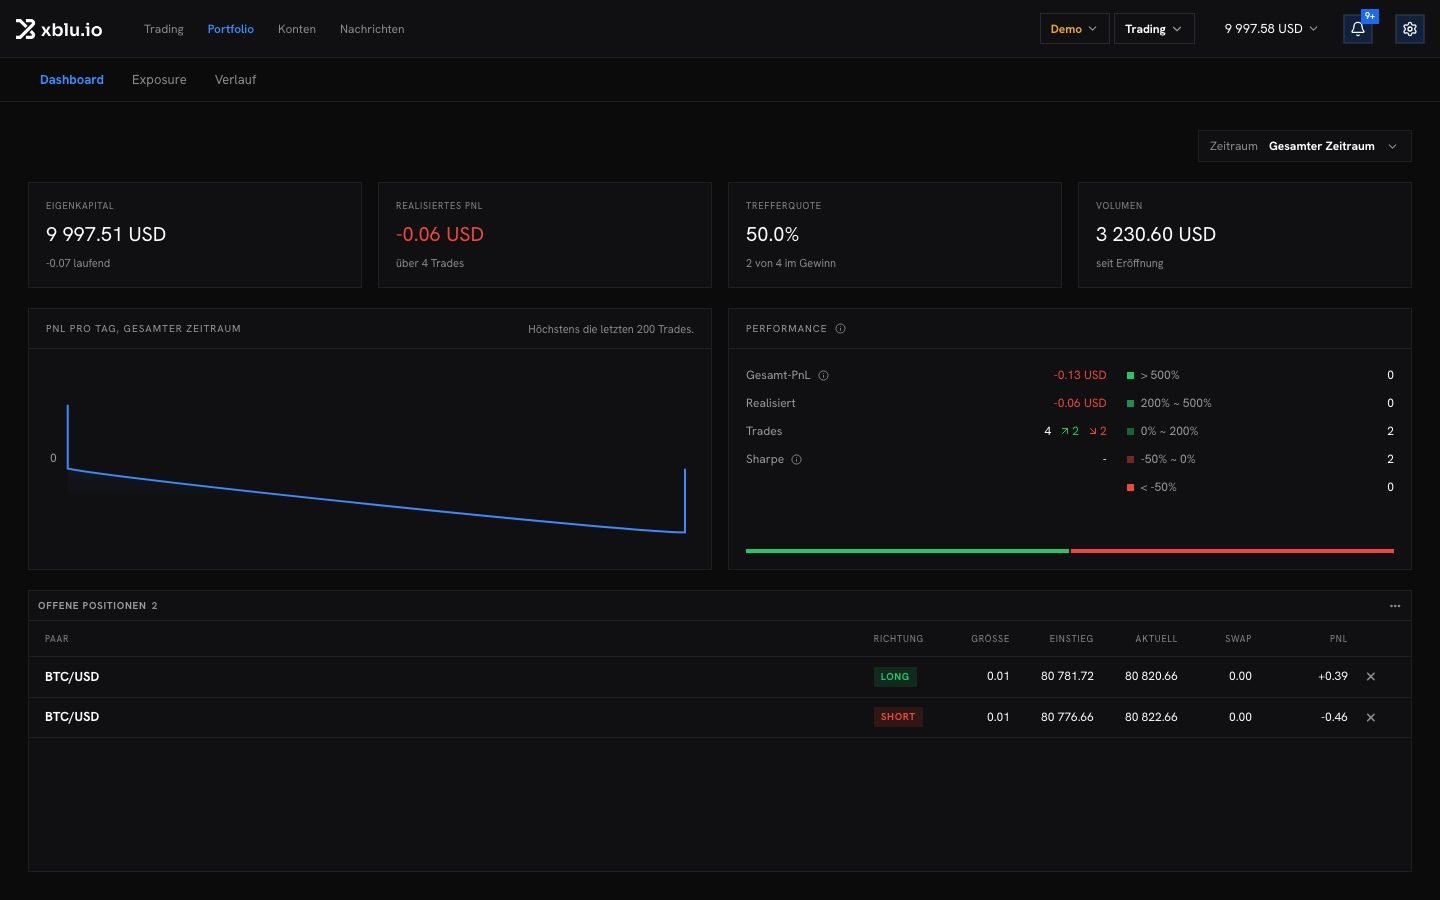Click the 'über 4 Trades' text
Image resolution: width=1440 pixels, height=900 pixels.
coord(430,264)
